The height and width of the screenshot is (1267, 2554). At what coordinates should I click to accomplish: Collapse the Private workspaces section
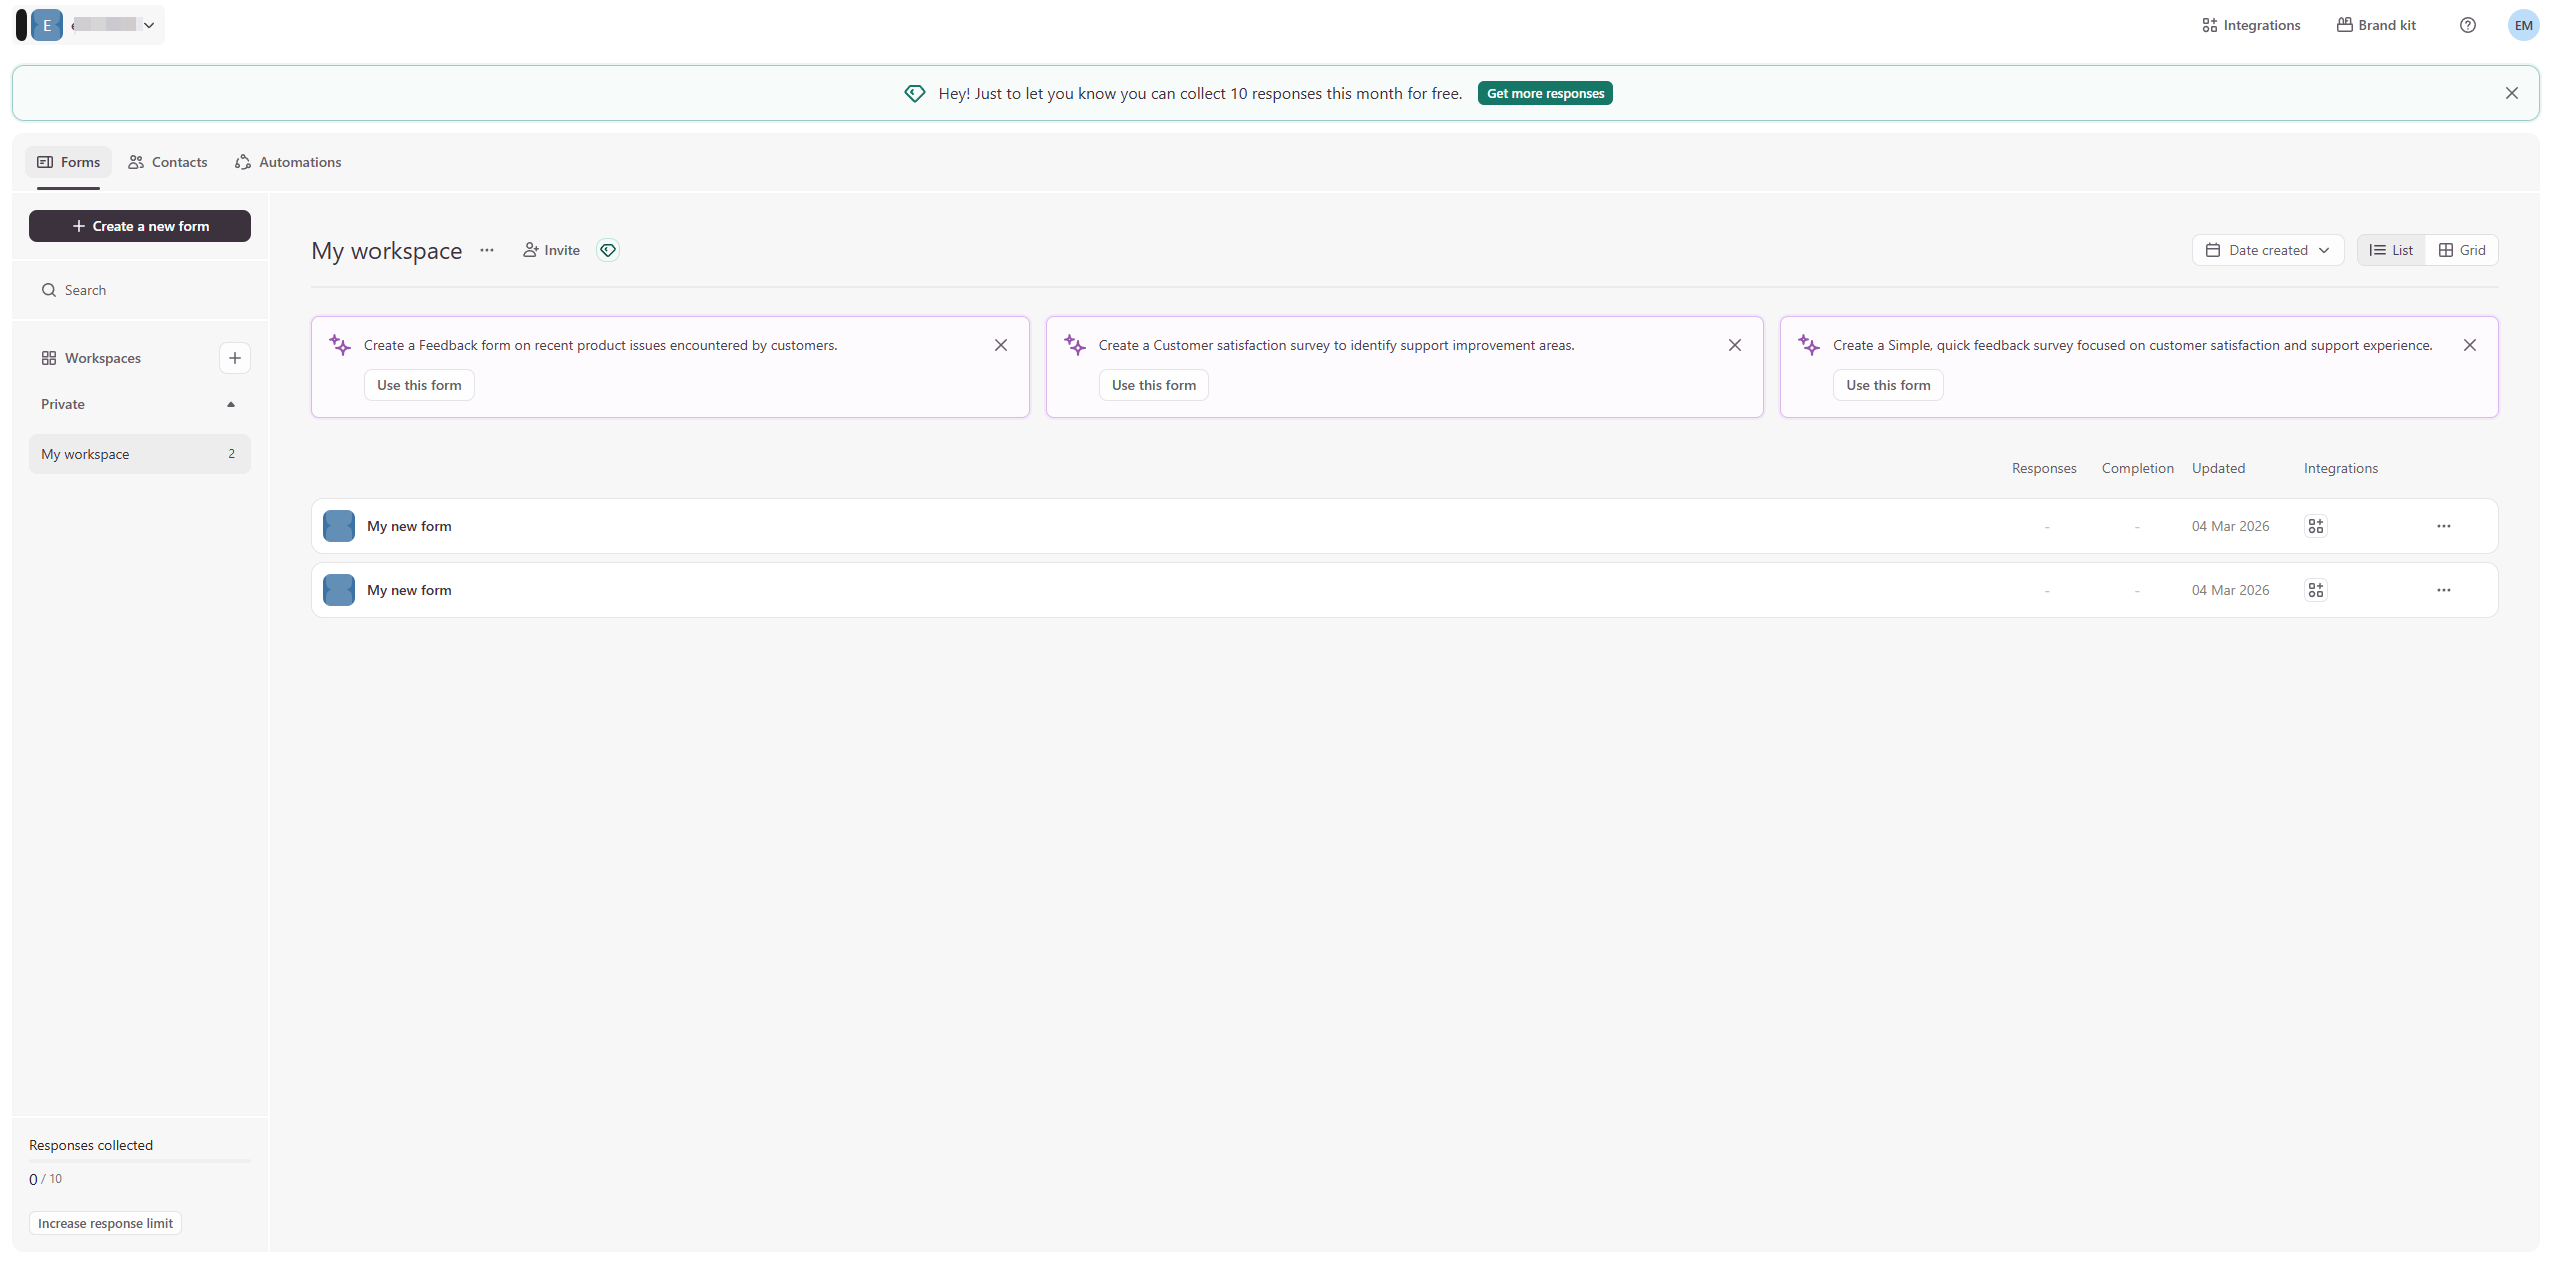point(231,404)
